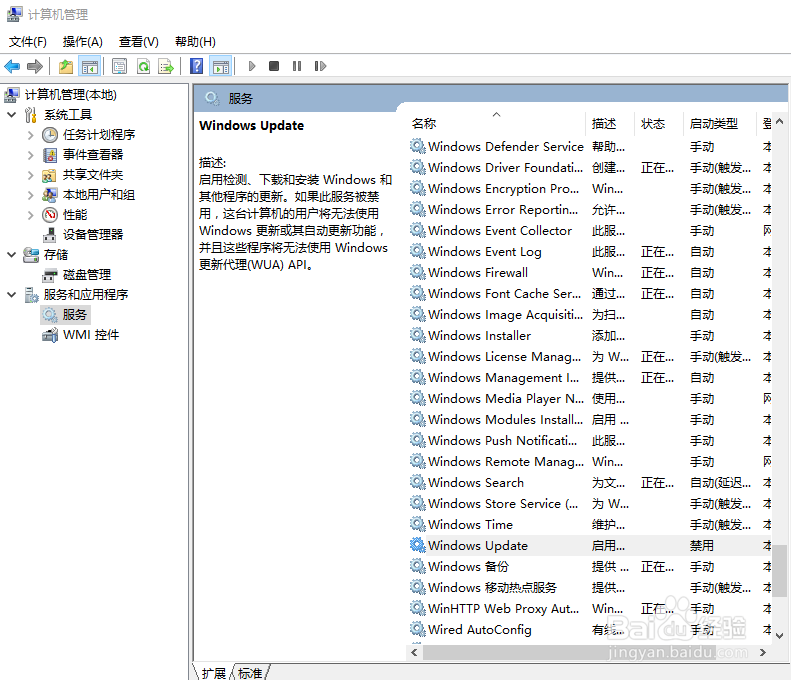Expand the 任务计划程序 node
This screenshot has height=680, width=791.
coord(30,135)
